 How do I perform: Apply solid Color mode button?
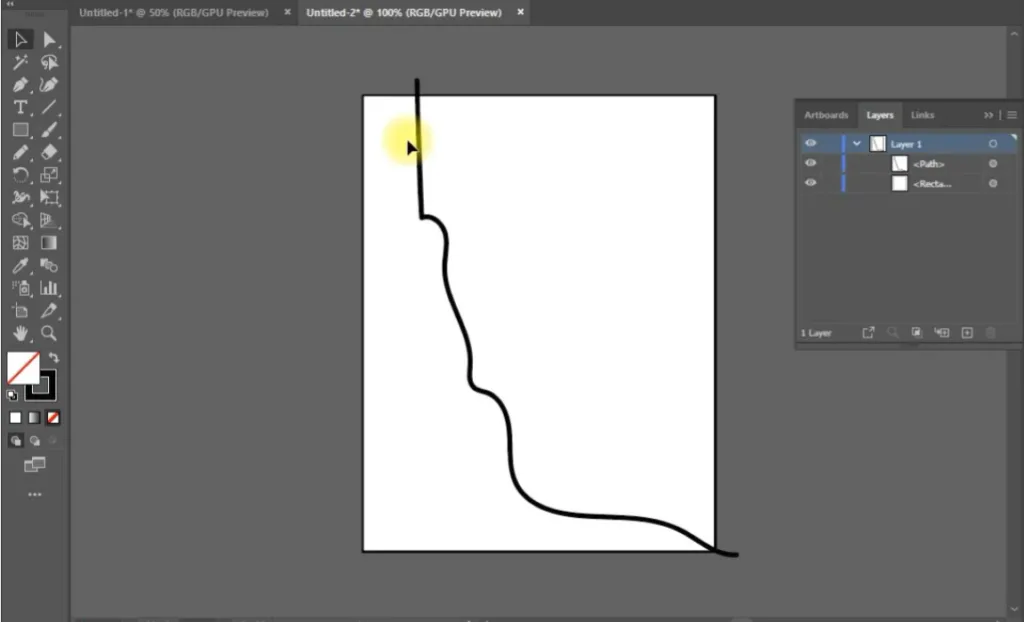coord(16,417)
